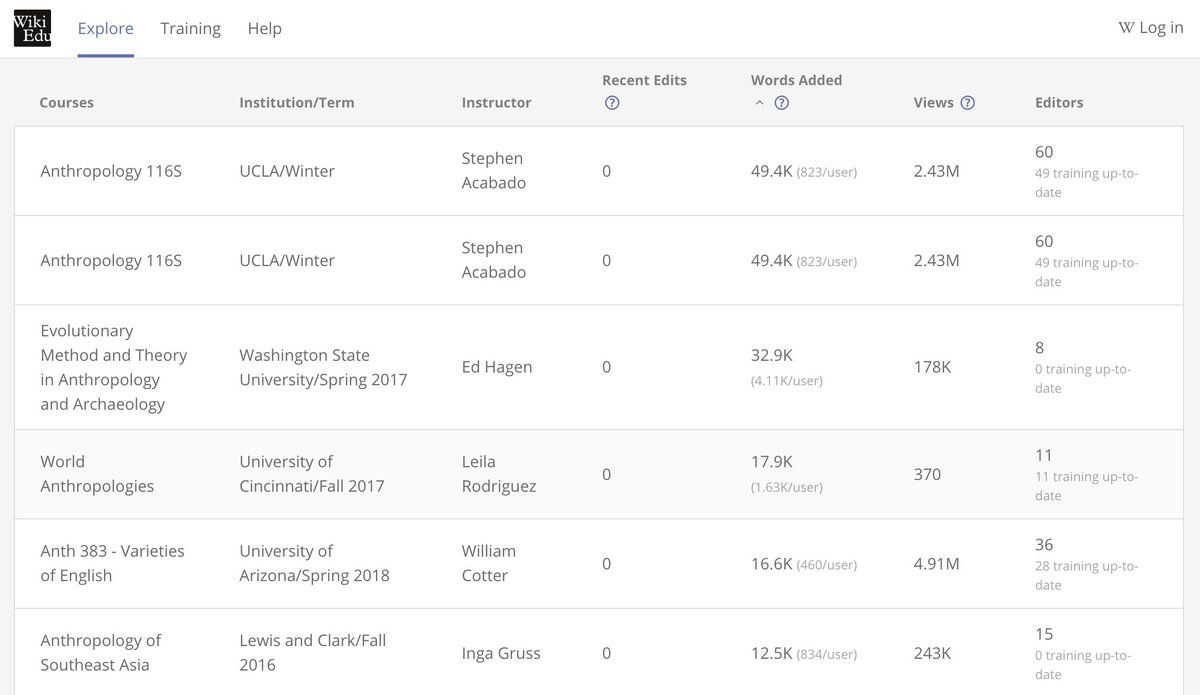Screen dimensions: 1200x695
Task: Open Evolutionary Method and Theory course row
Action: tap(113, 367)
